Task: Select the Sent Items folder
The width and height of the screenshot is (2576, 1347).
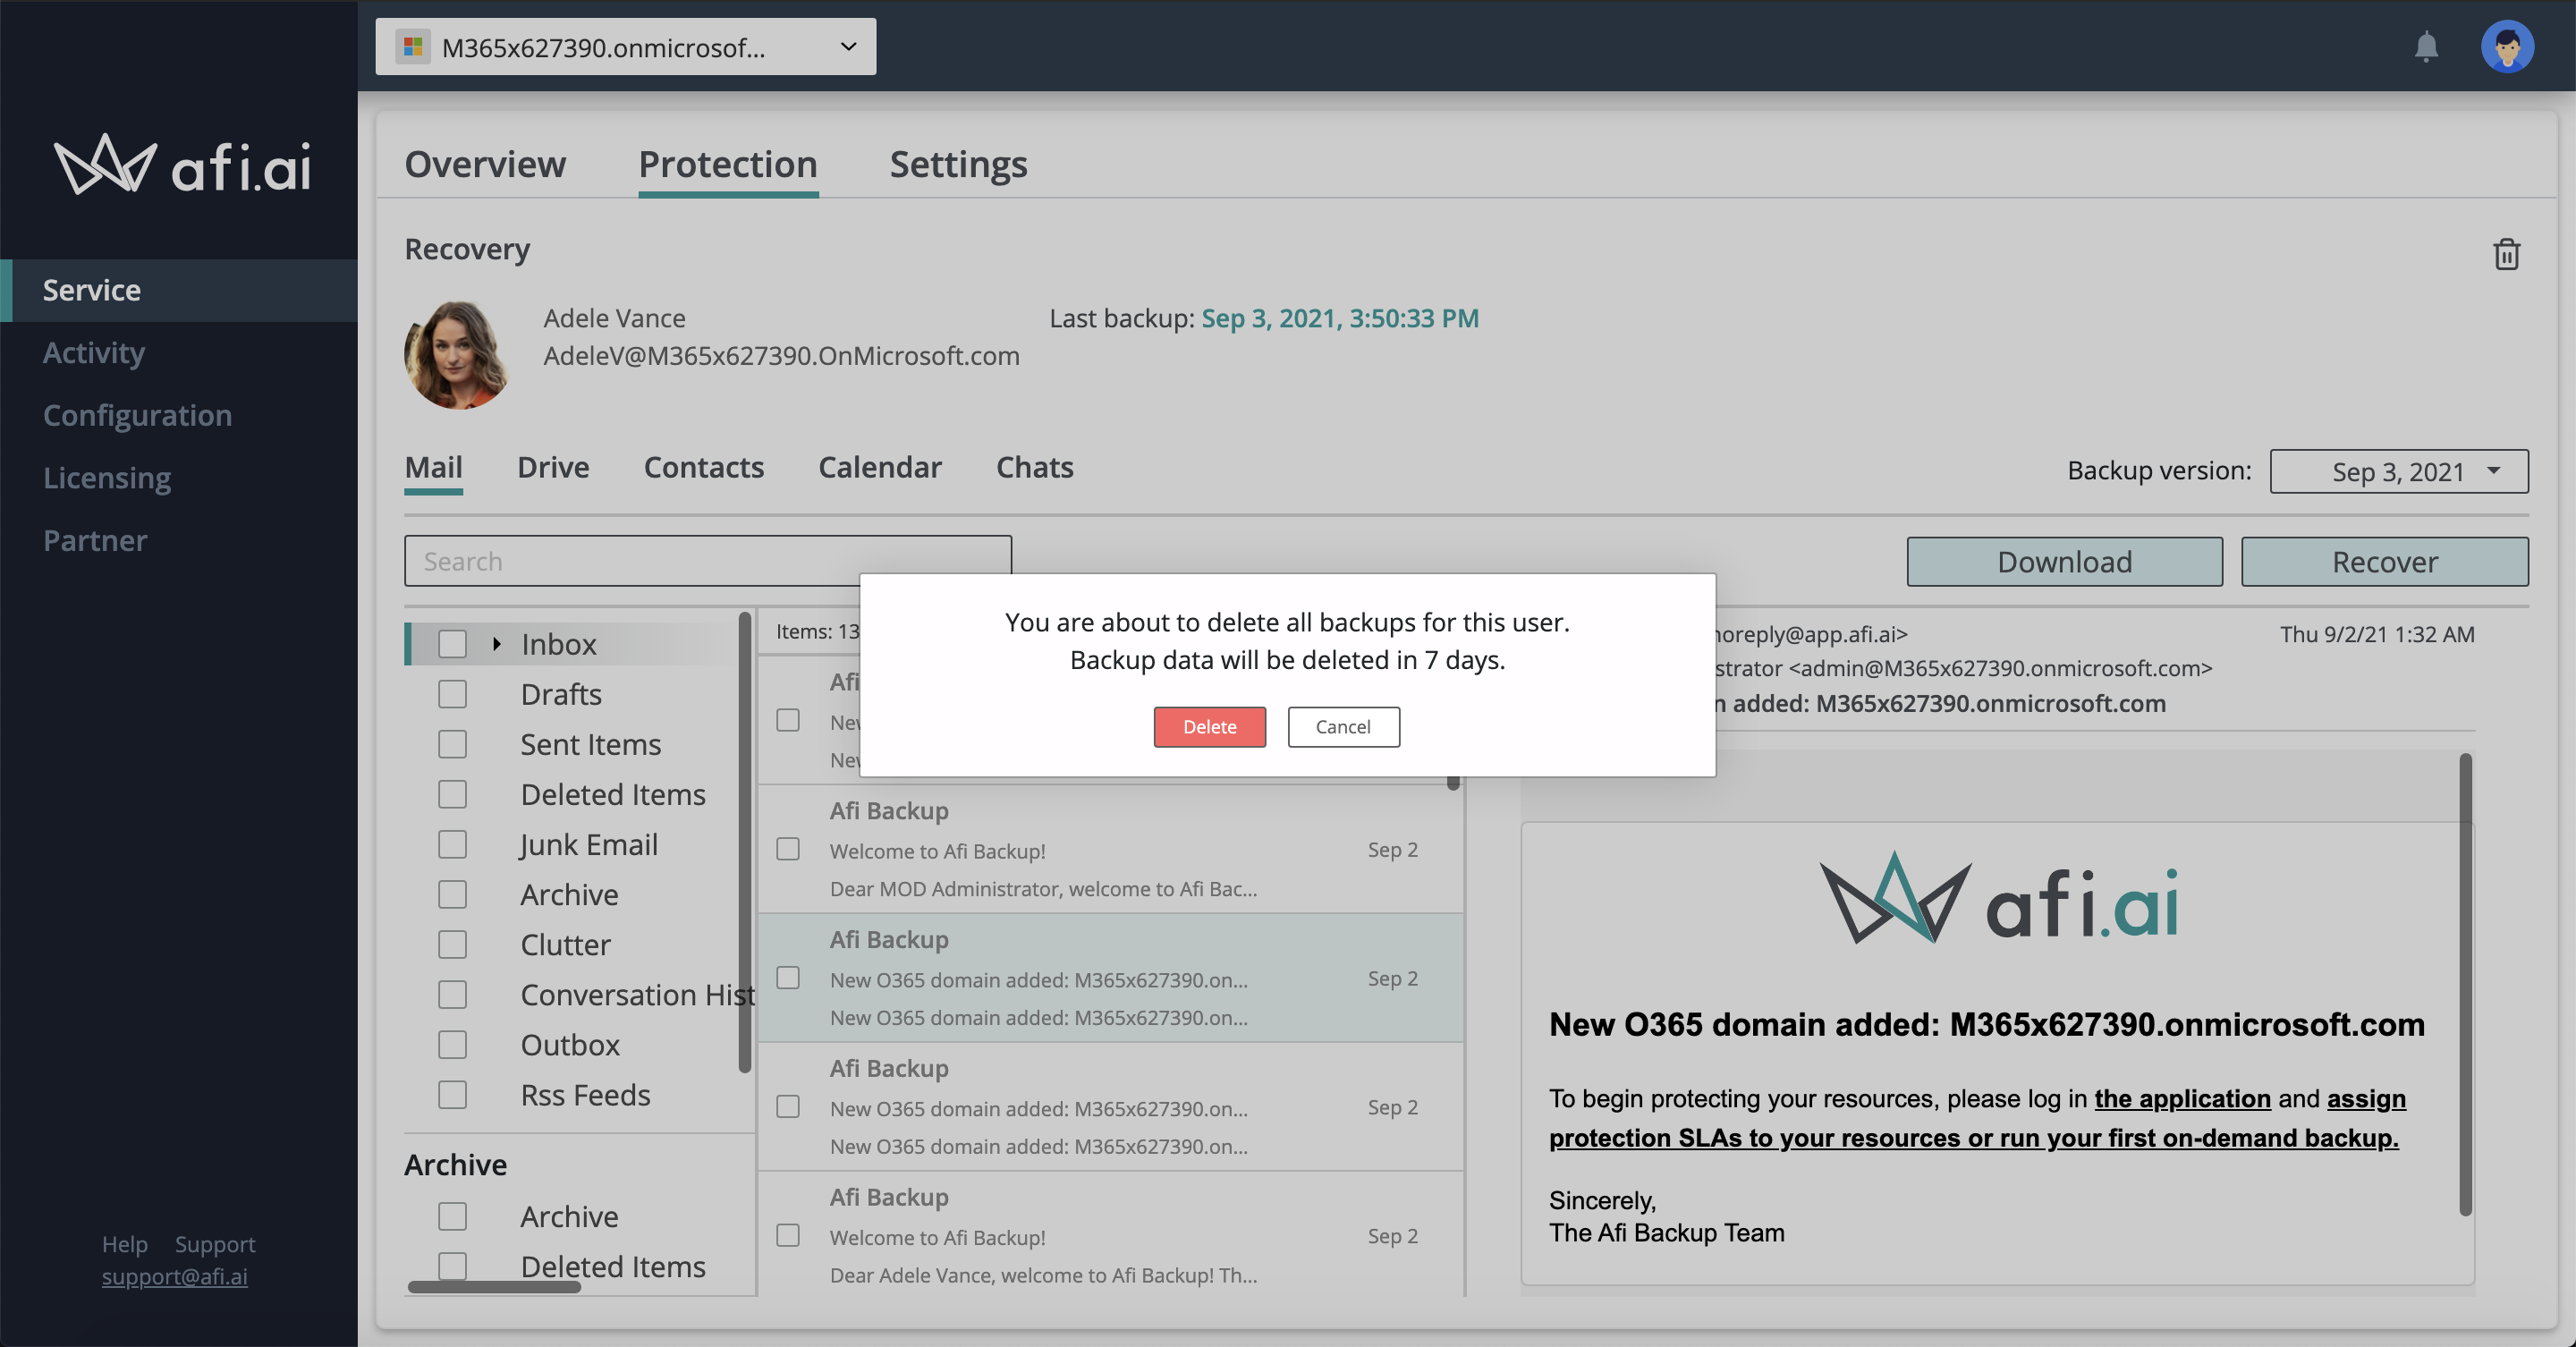Action: click(x=590, y=744)
